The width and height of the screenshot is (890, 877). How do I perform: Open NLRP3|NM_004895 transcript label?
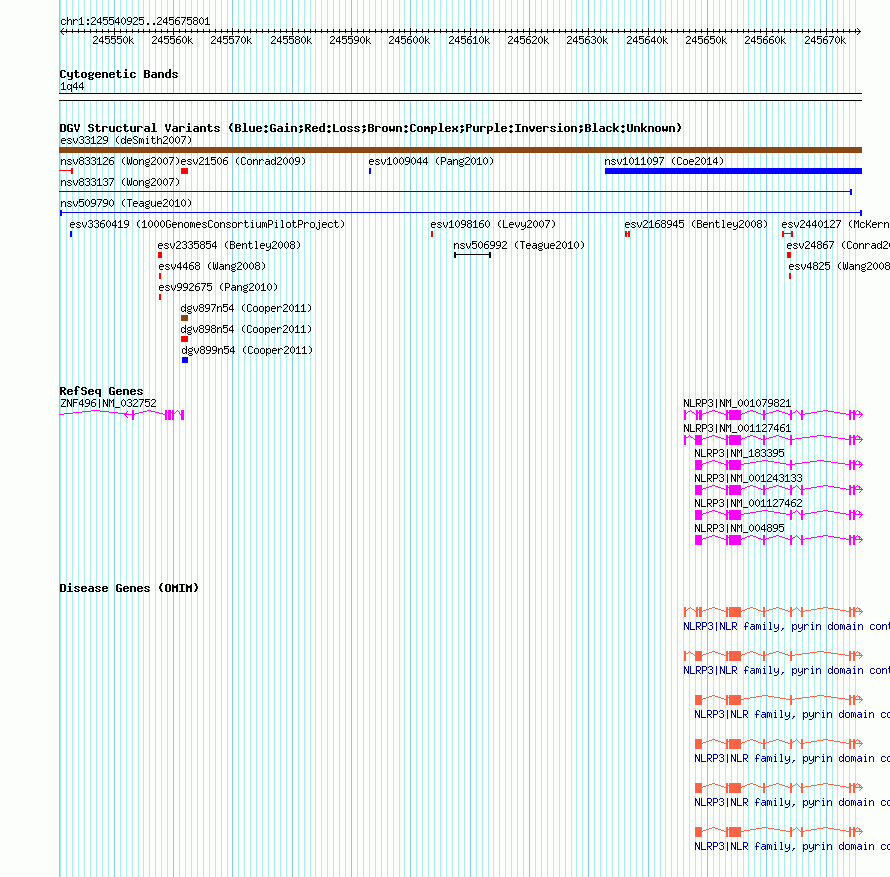(x=740, y=528)
